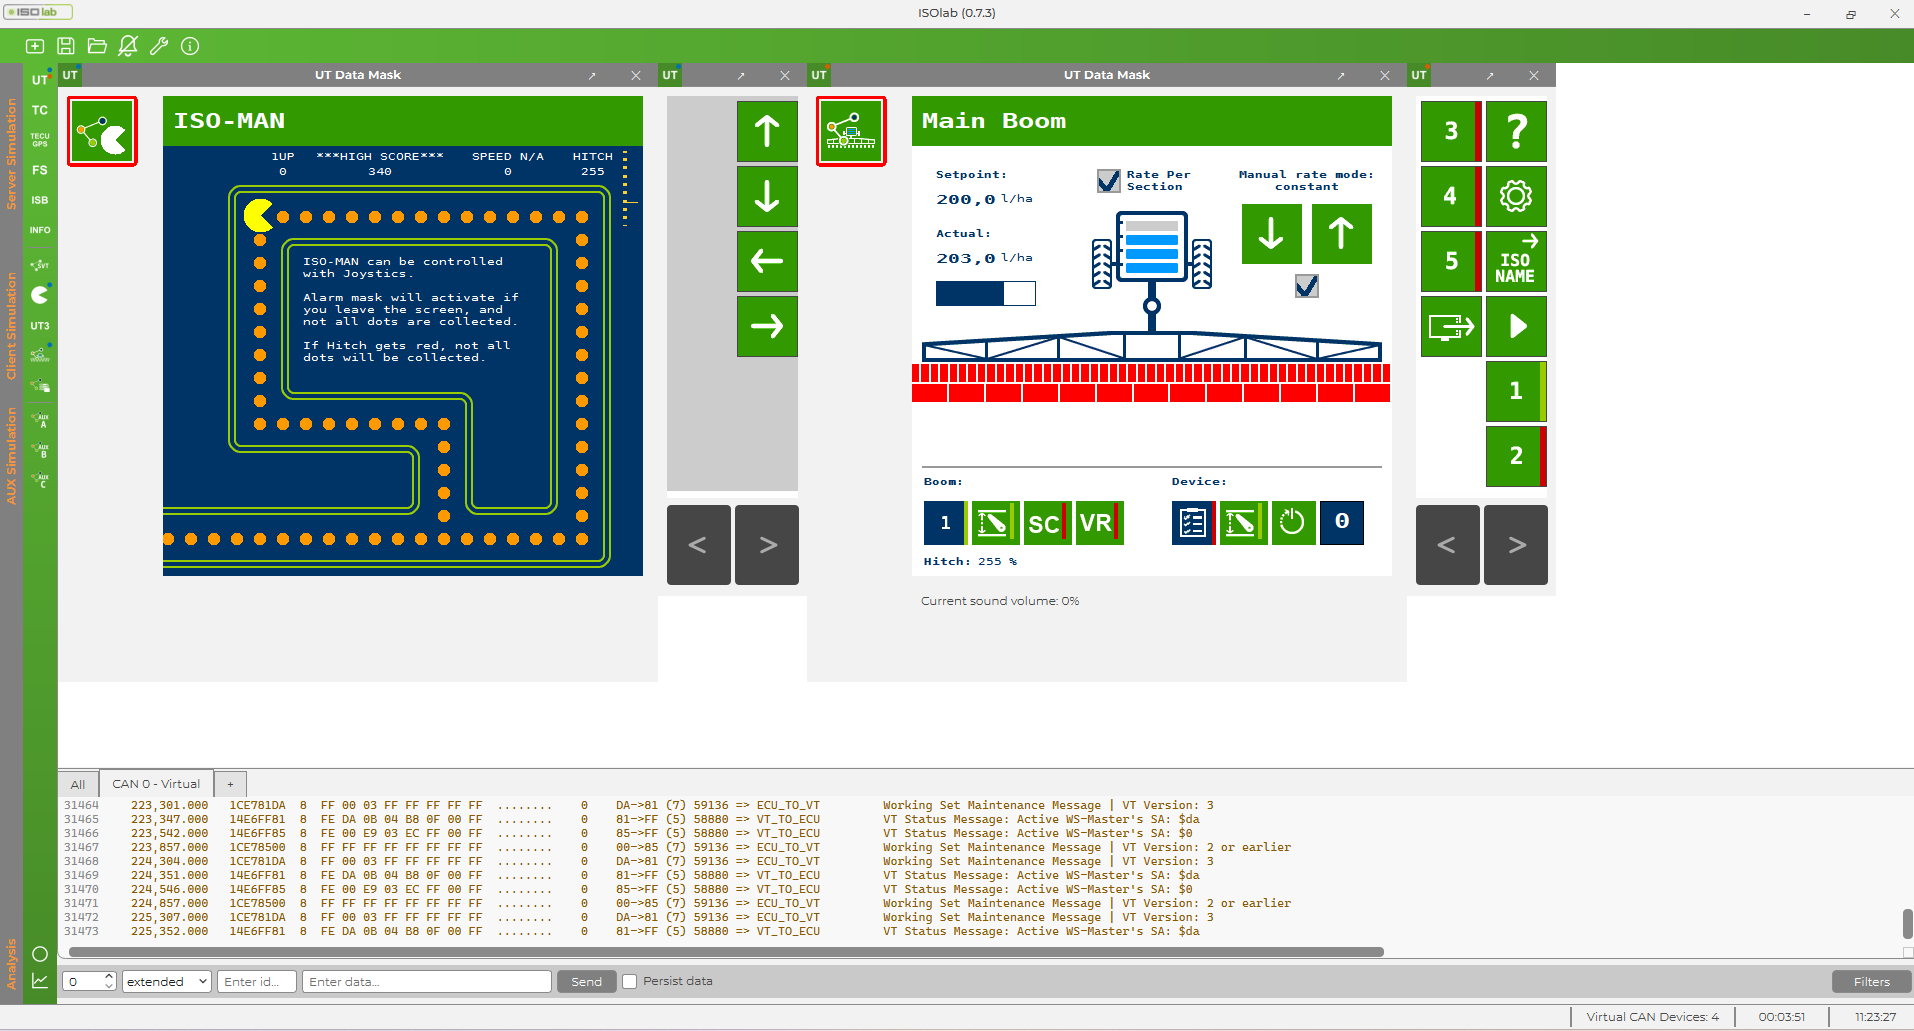The height and width of the screenshot is (1031, 1914).
Task: Decrease manual rate with the down arrow
Action: click(1271, 234)
